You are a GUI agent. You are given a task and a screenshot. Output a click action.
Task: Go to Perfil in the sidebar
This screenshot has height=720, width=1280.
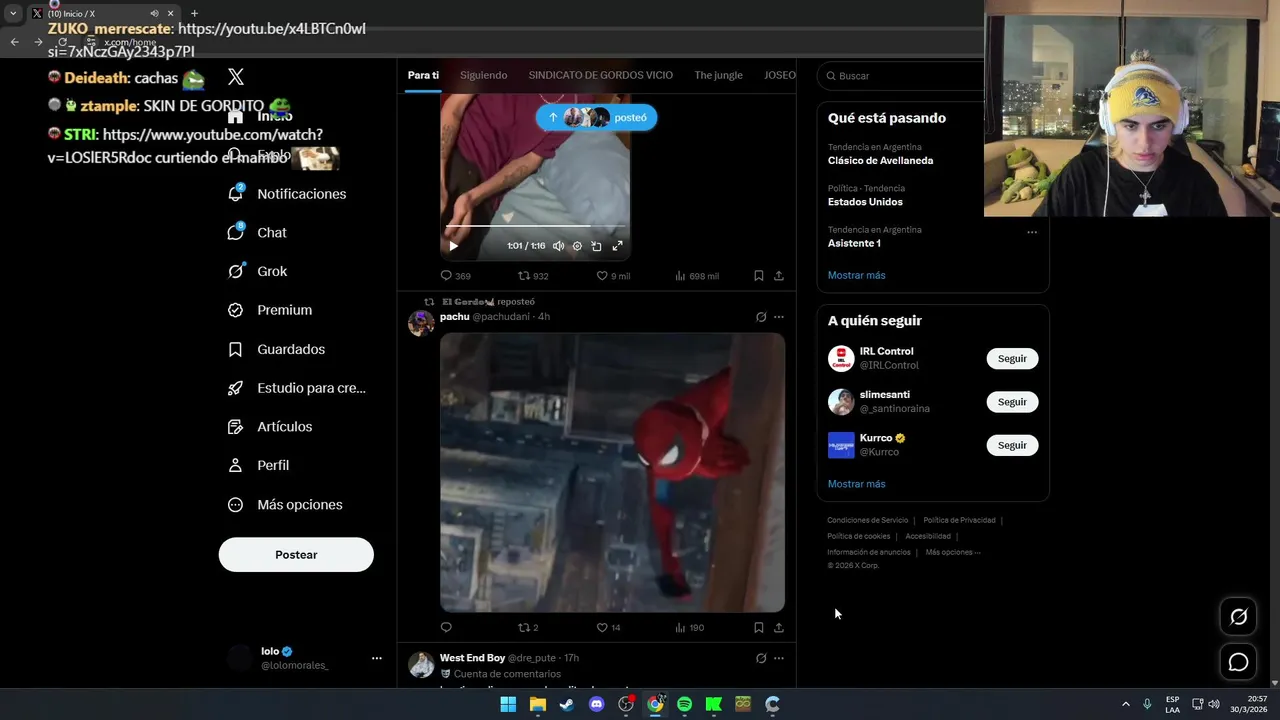coord(258,465)
